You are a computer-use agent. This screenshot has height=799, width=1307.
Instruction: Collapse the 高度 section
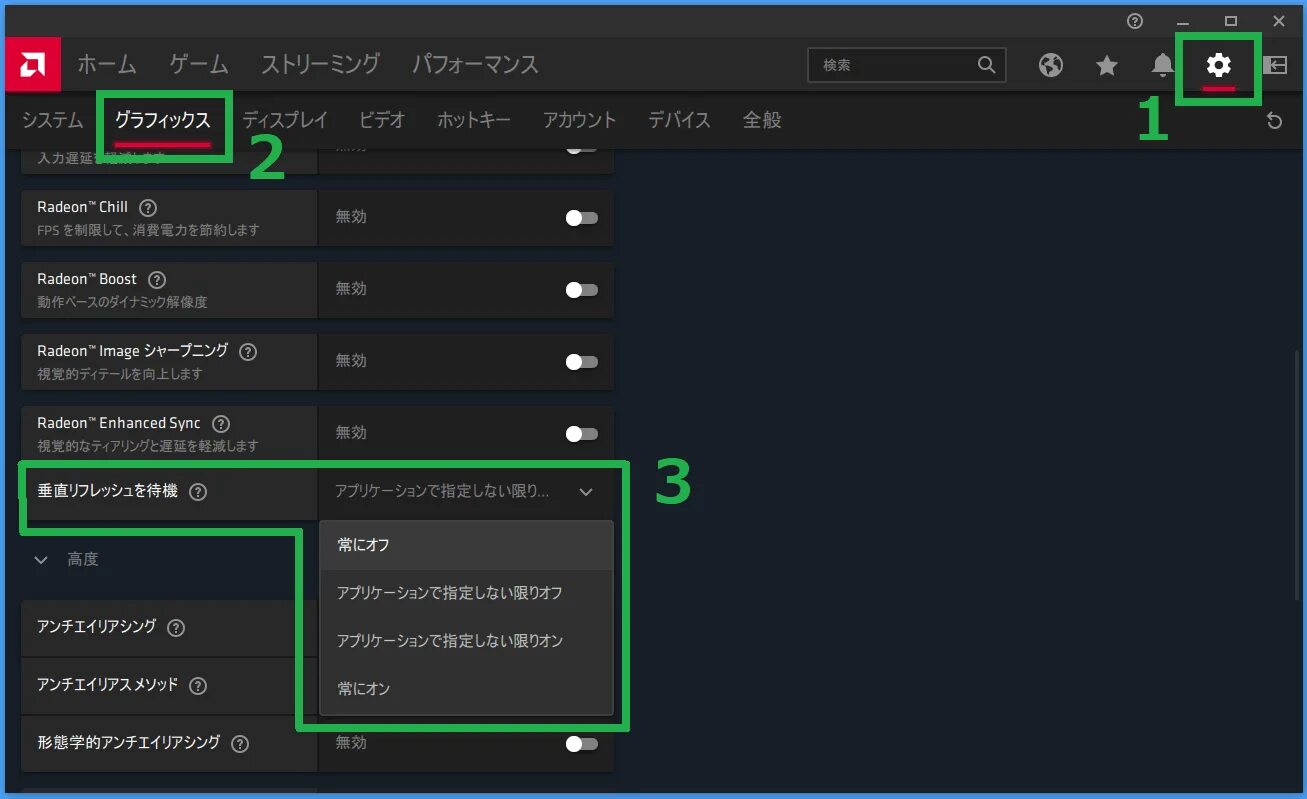tap(41, 560)
